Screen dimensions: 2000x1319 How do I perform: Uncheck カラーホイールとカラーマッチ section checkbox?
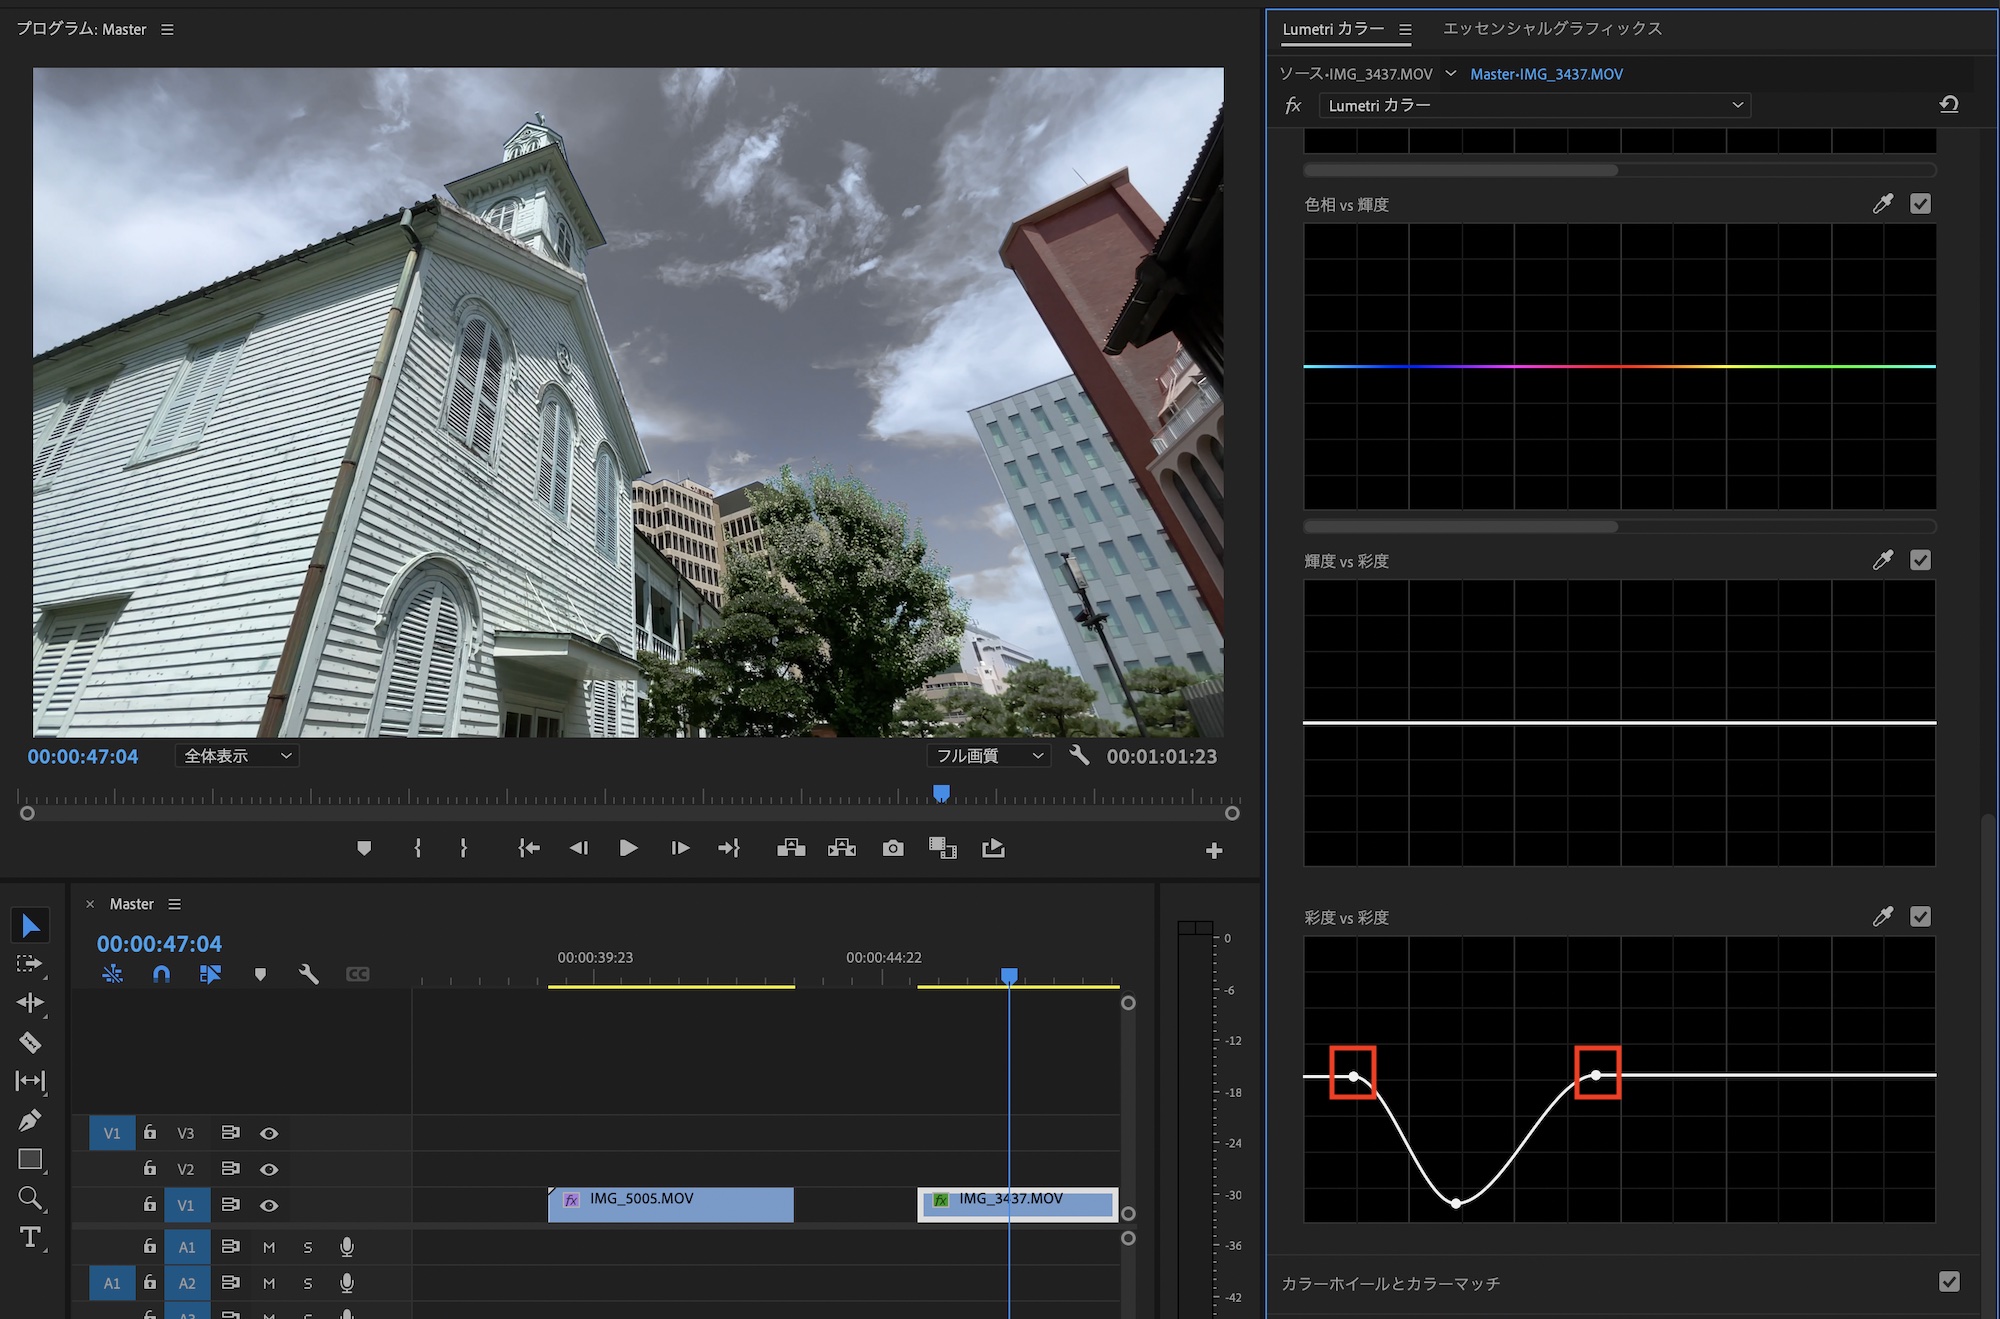[1948, 1282]
